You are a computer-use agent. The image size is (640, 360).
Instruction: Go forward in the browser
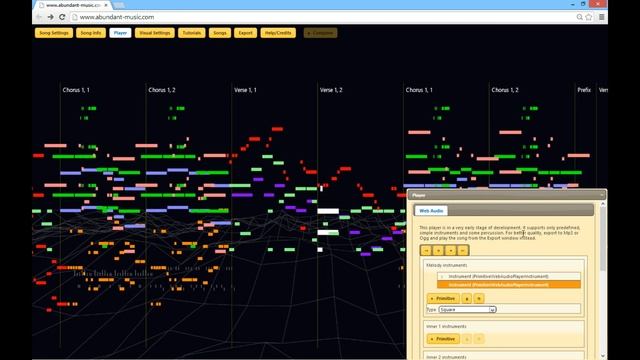pos(51,17)
